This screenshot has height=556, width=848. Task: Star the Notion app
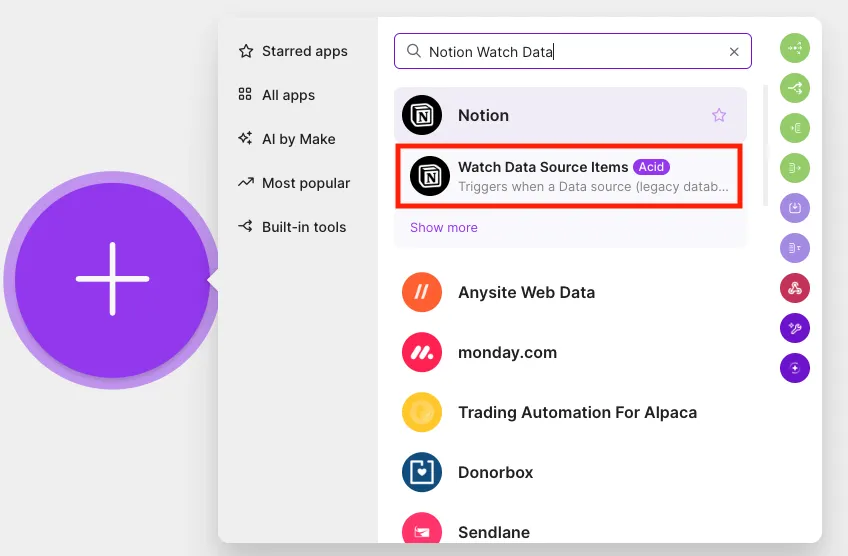(719, 115)
